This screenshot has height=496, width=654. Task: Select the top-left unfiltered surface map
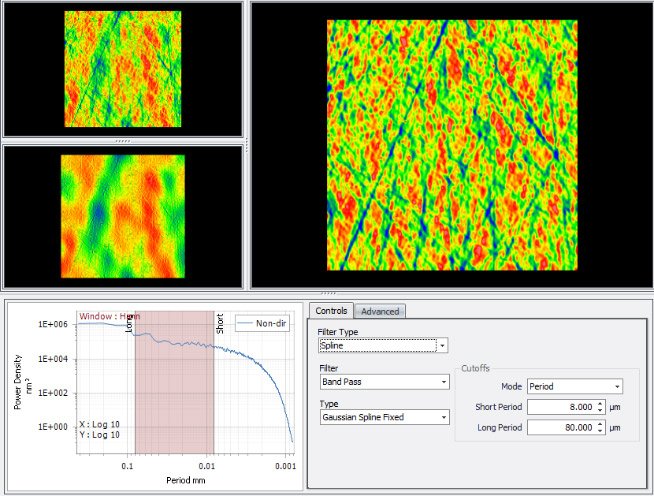click(123, 68)
